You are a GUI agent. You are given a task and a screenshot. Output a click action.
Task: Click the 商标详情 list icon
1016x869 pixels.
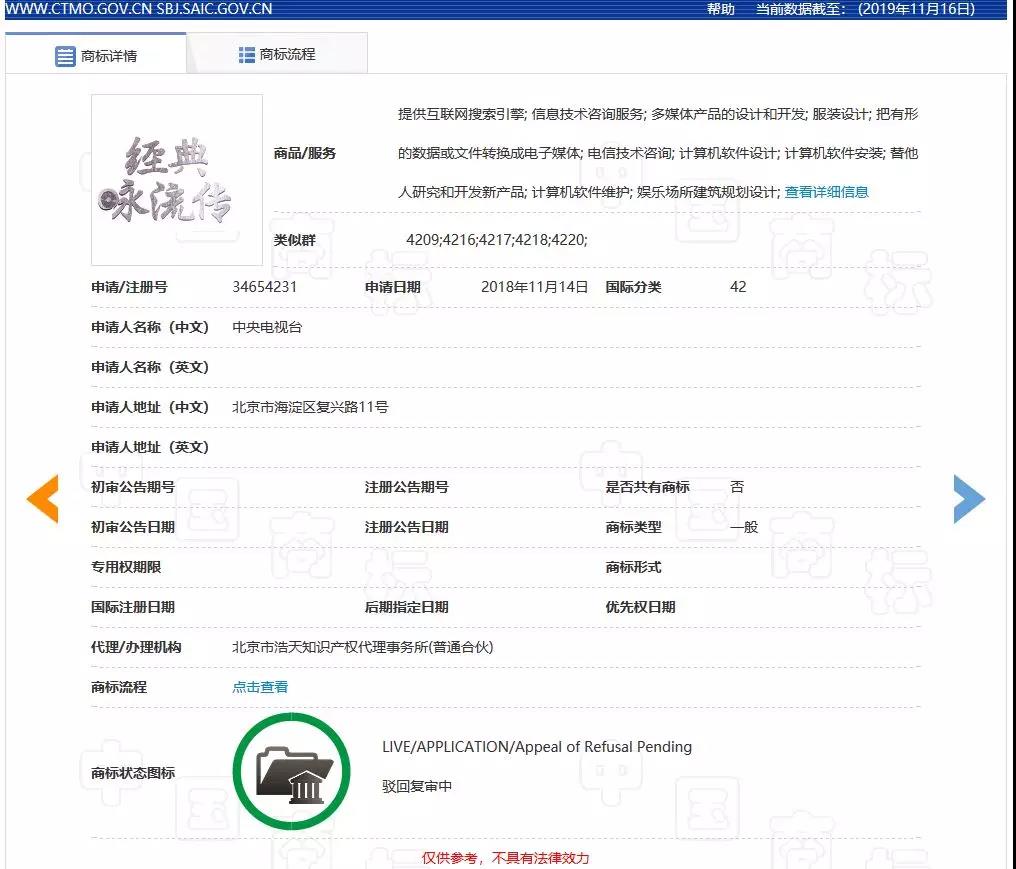65,56
